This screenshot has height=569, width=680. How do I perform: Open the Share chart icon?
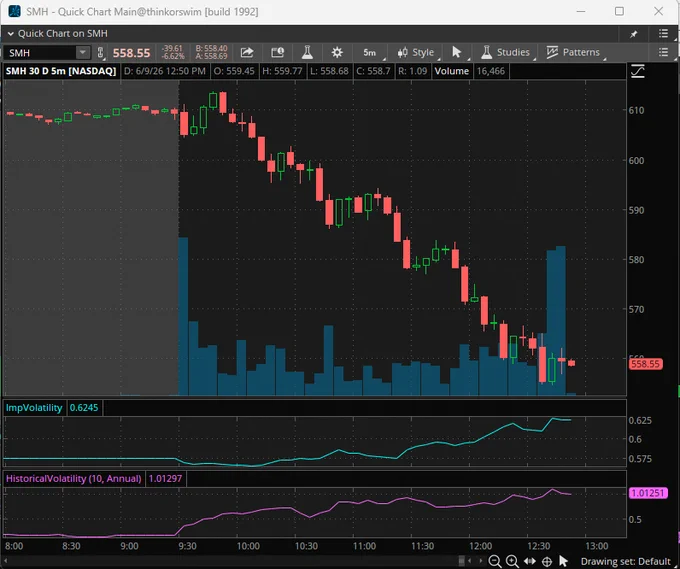[247, 52]
